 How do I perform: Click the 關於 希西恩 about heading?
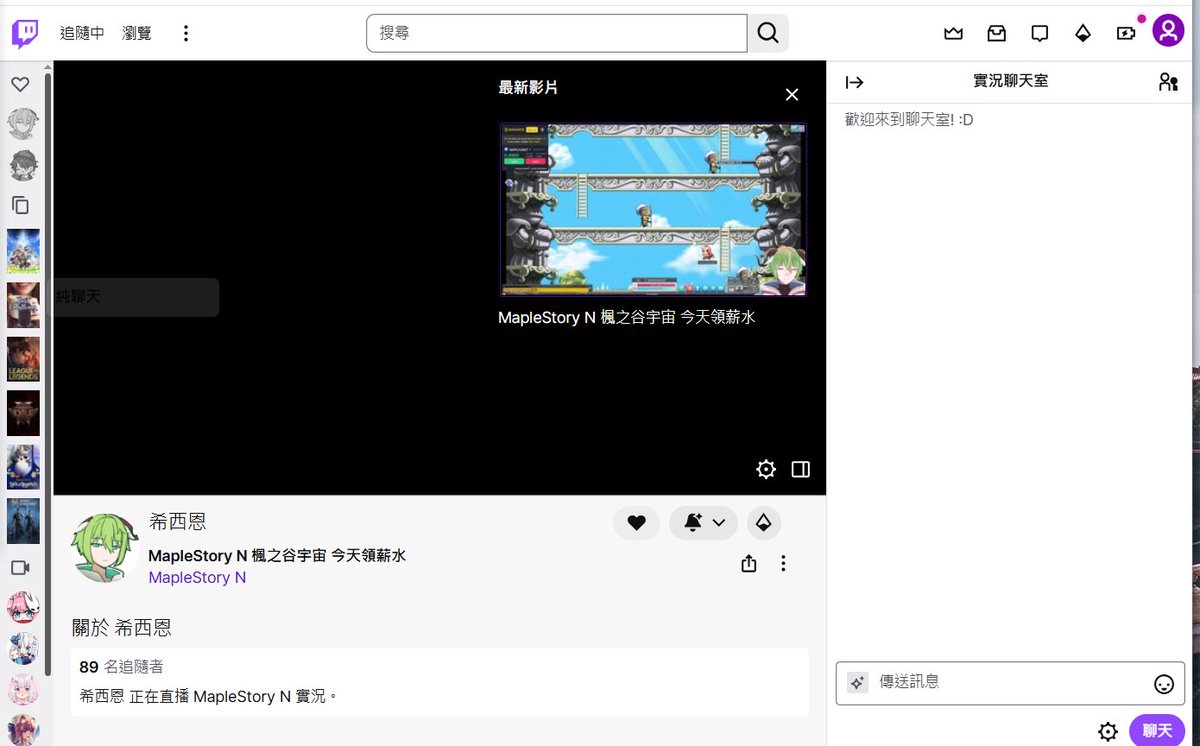click(122, 628)
